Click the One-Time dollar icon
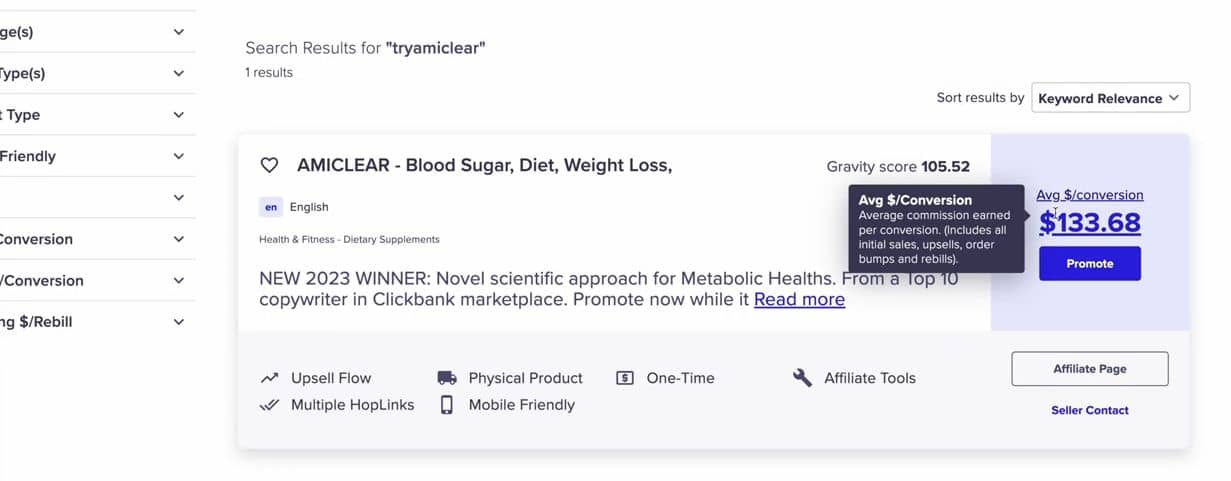Screen dimensions: 1231x481 (x=625, y=378)
